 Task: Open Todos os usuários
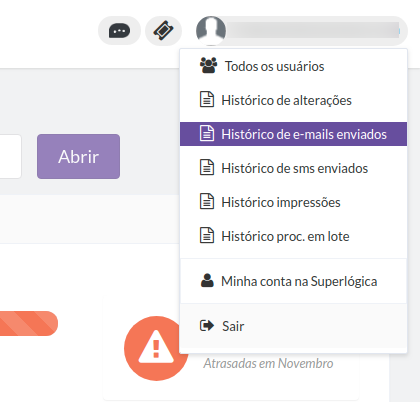[x=293, y=66]
